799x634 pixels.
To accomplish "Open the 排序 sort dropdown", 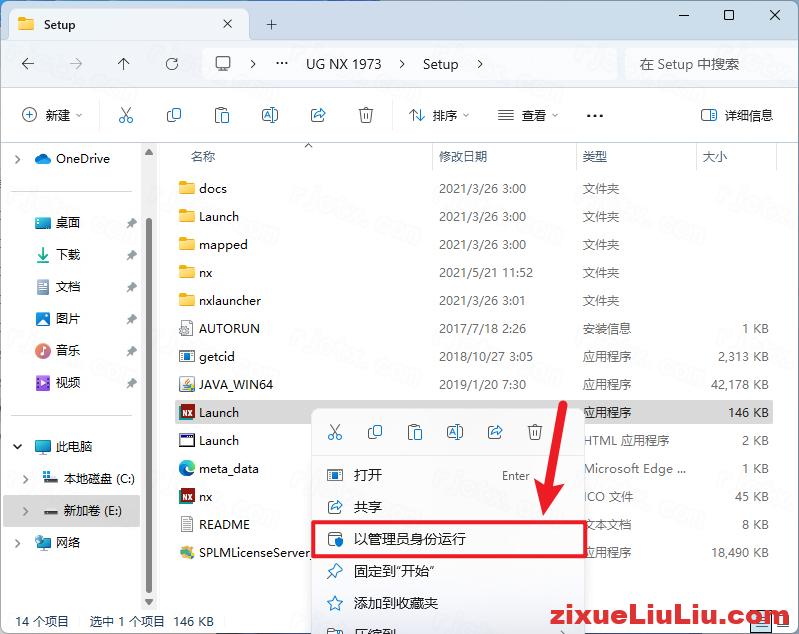I will (x=438, y=116).
